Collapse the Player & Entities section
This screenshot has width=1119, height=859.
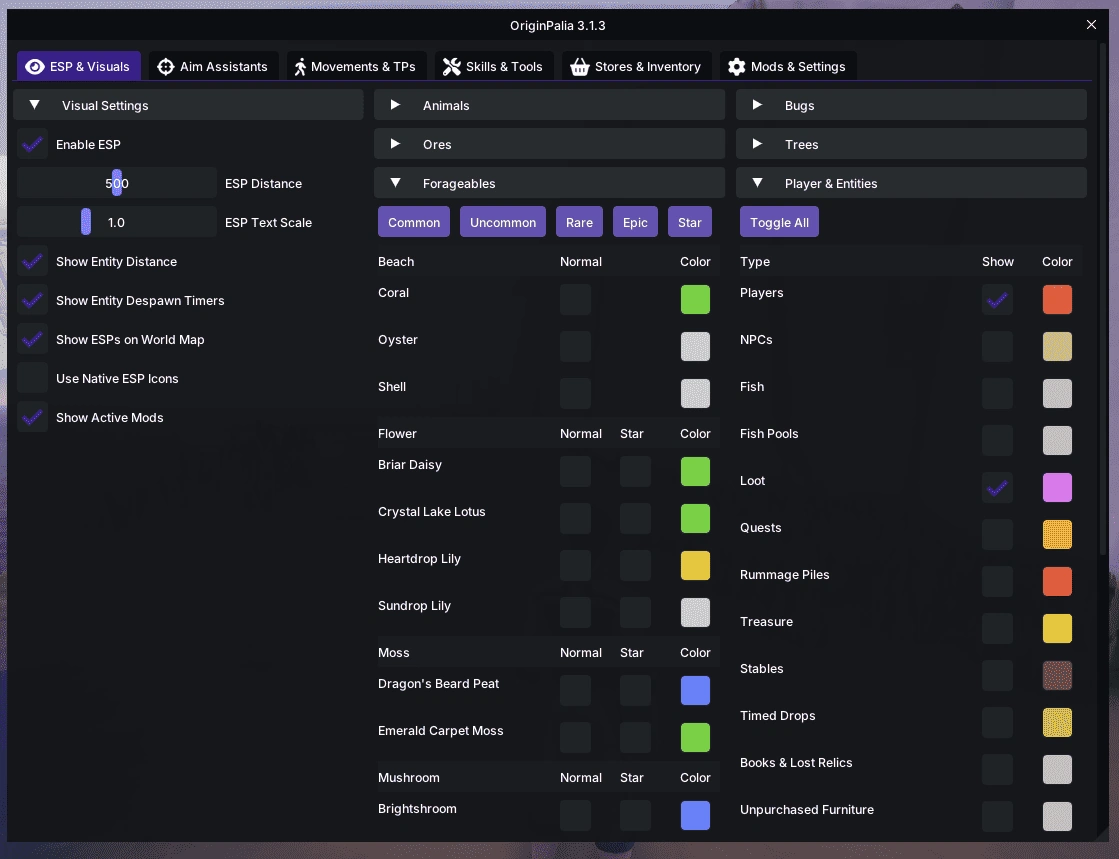pos(911,183)
